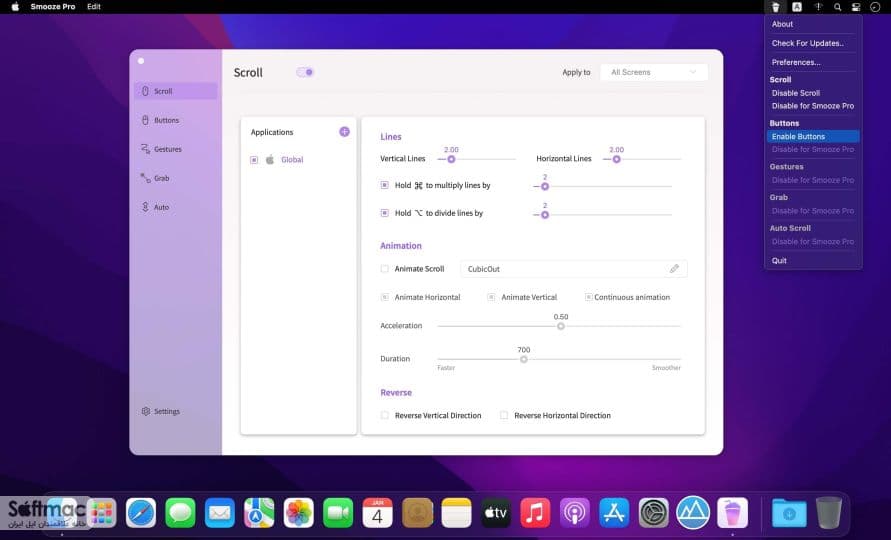Screen dimensions: 891x540
Task: Toggle the Animate Vertical checkbox
Action: (491, 297)
